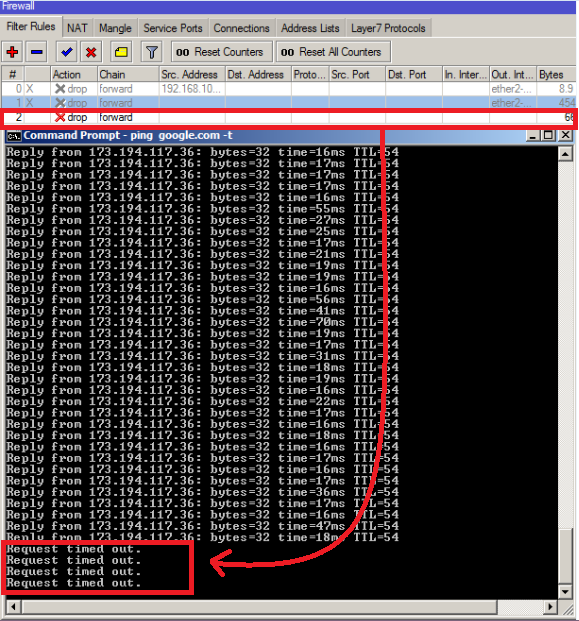Image resolution: width=579 pixels, height=621 pixels.
Task: Click the last Request timed out line
Action: tap(74, 583)
